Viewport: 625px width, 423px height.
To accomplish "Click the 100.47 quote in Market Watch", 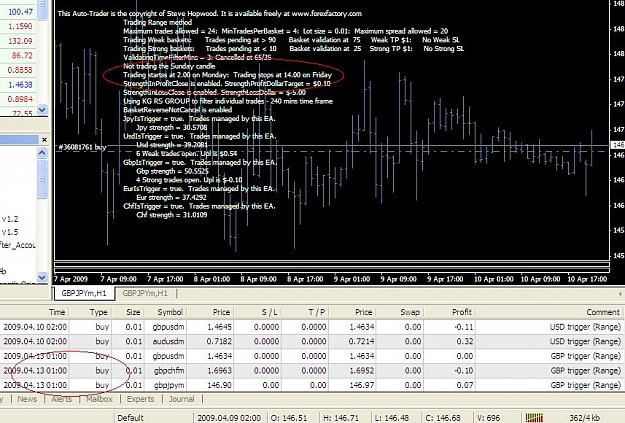I will (21, 12).
